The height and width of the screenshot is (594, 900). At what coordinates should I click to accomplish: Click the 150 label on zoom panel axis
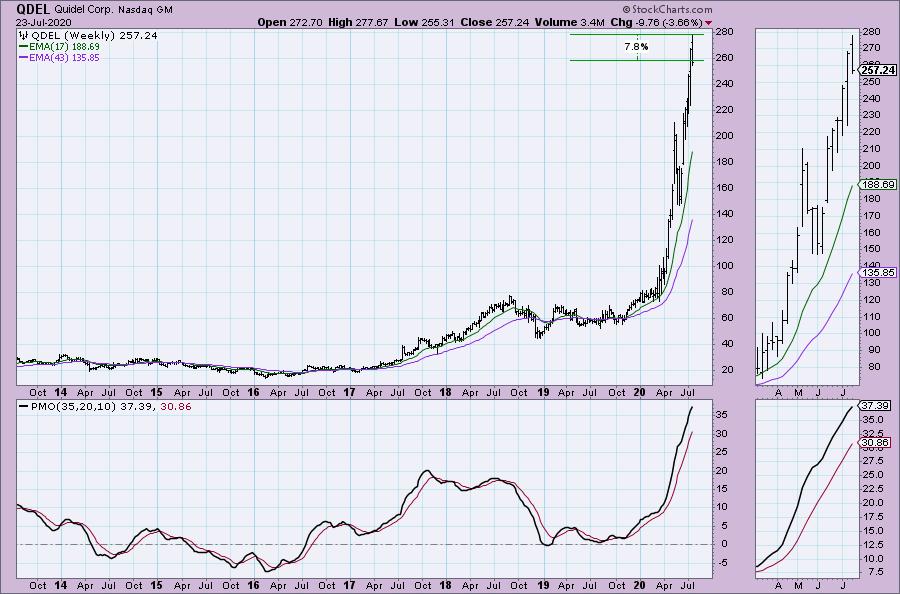tap(871, 249)
